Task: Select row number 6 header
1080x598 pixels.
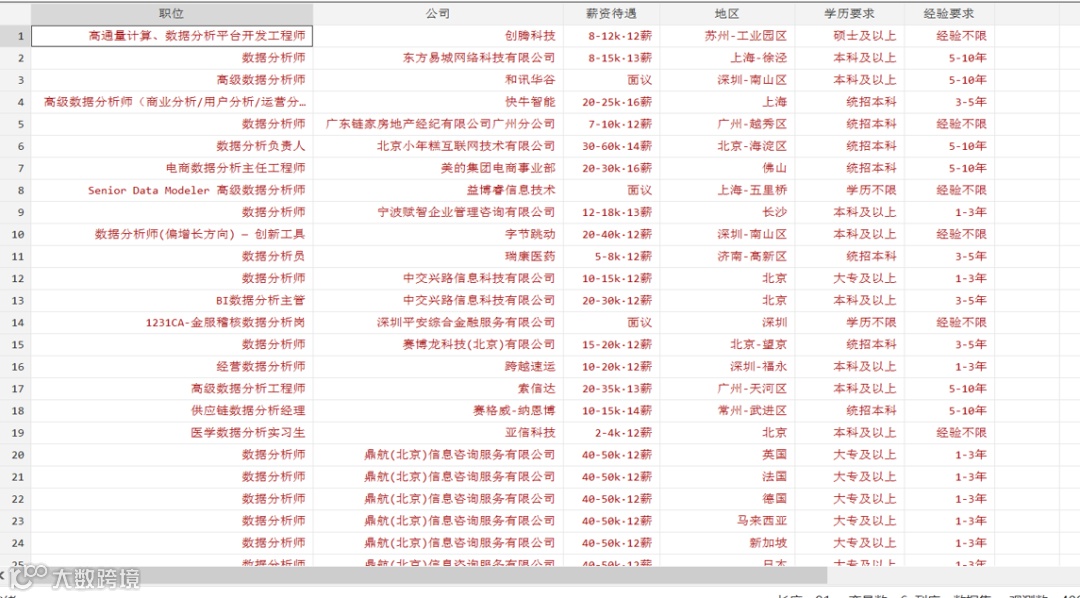Action: [x=16, y=146]
